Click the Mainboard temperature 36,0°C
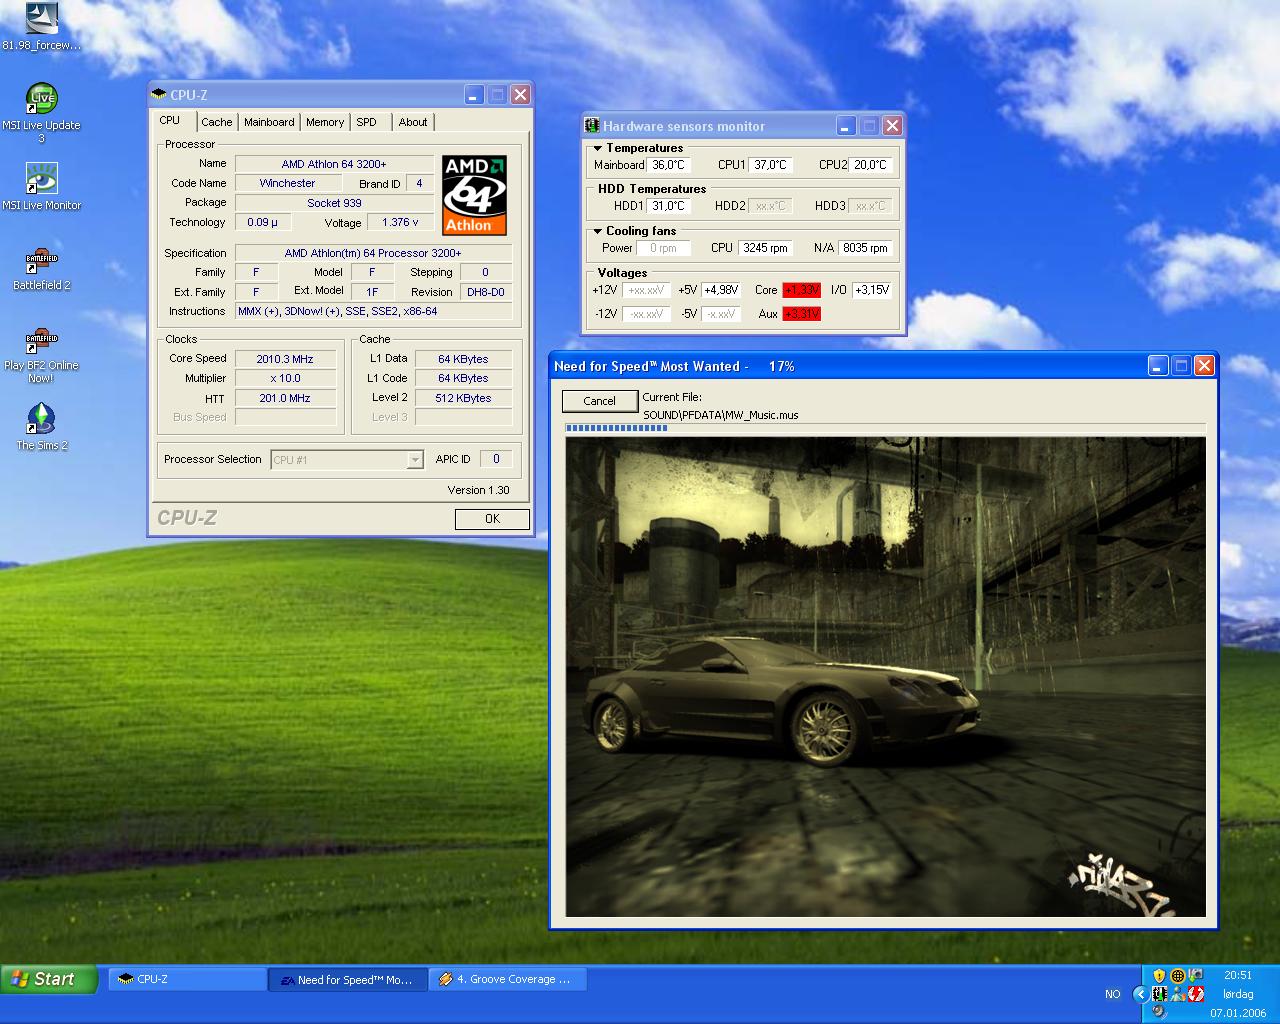The width and height of the screenshot is (1280, 1024). coord(668,165)
